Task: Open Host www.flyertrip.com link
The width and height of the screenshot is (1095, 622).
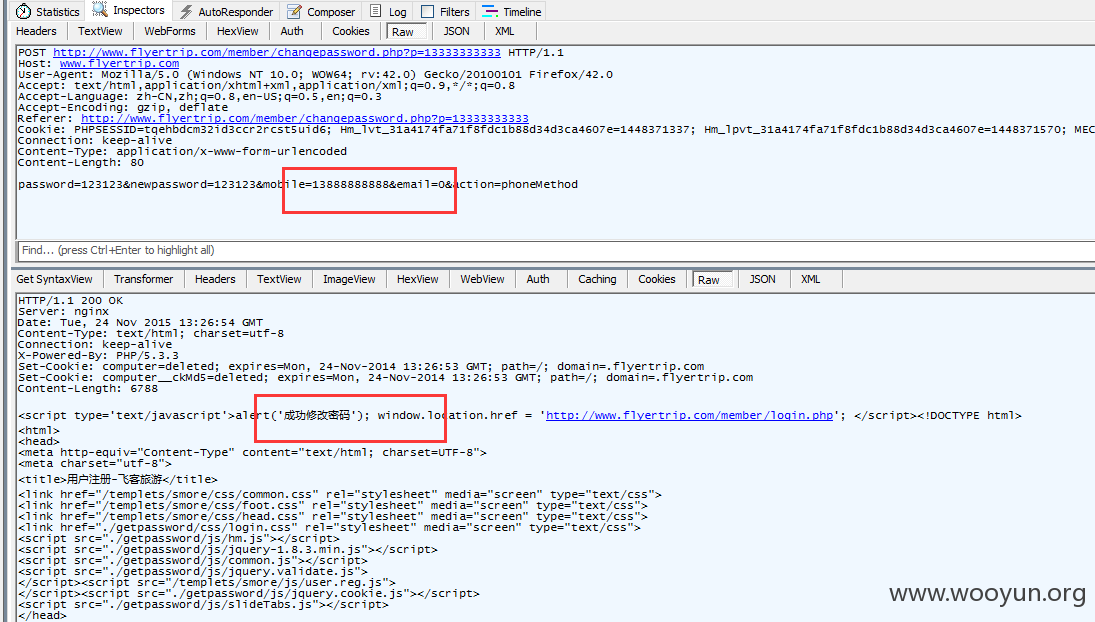Action: [x=119, y=64]
